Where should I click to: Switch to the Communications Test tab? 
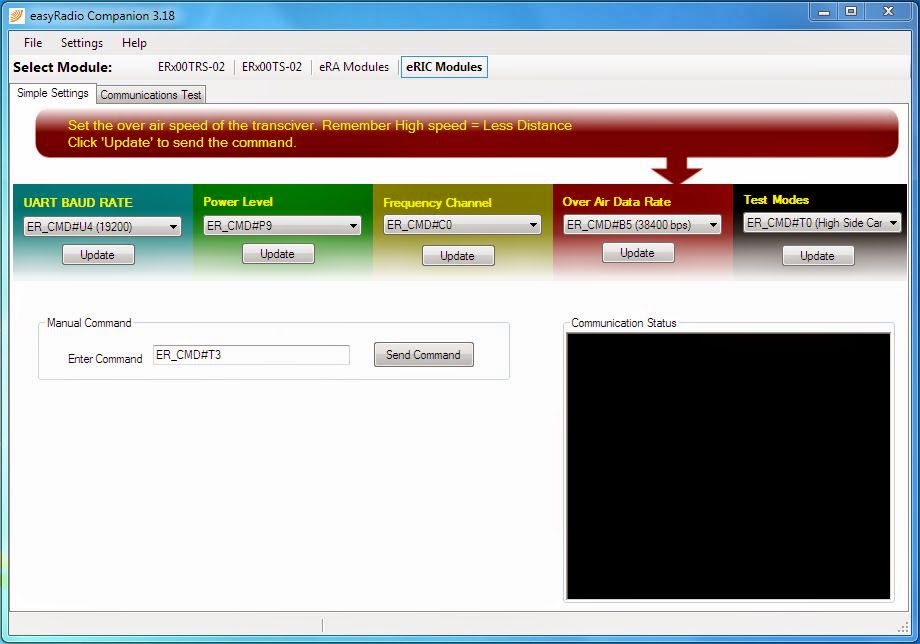151,94
